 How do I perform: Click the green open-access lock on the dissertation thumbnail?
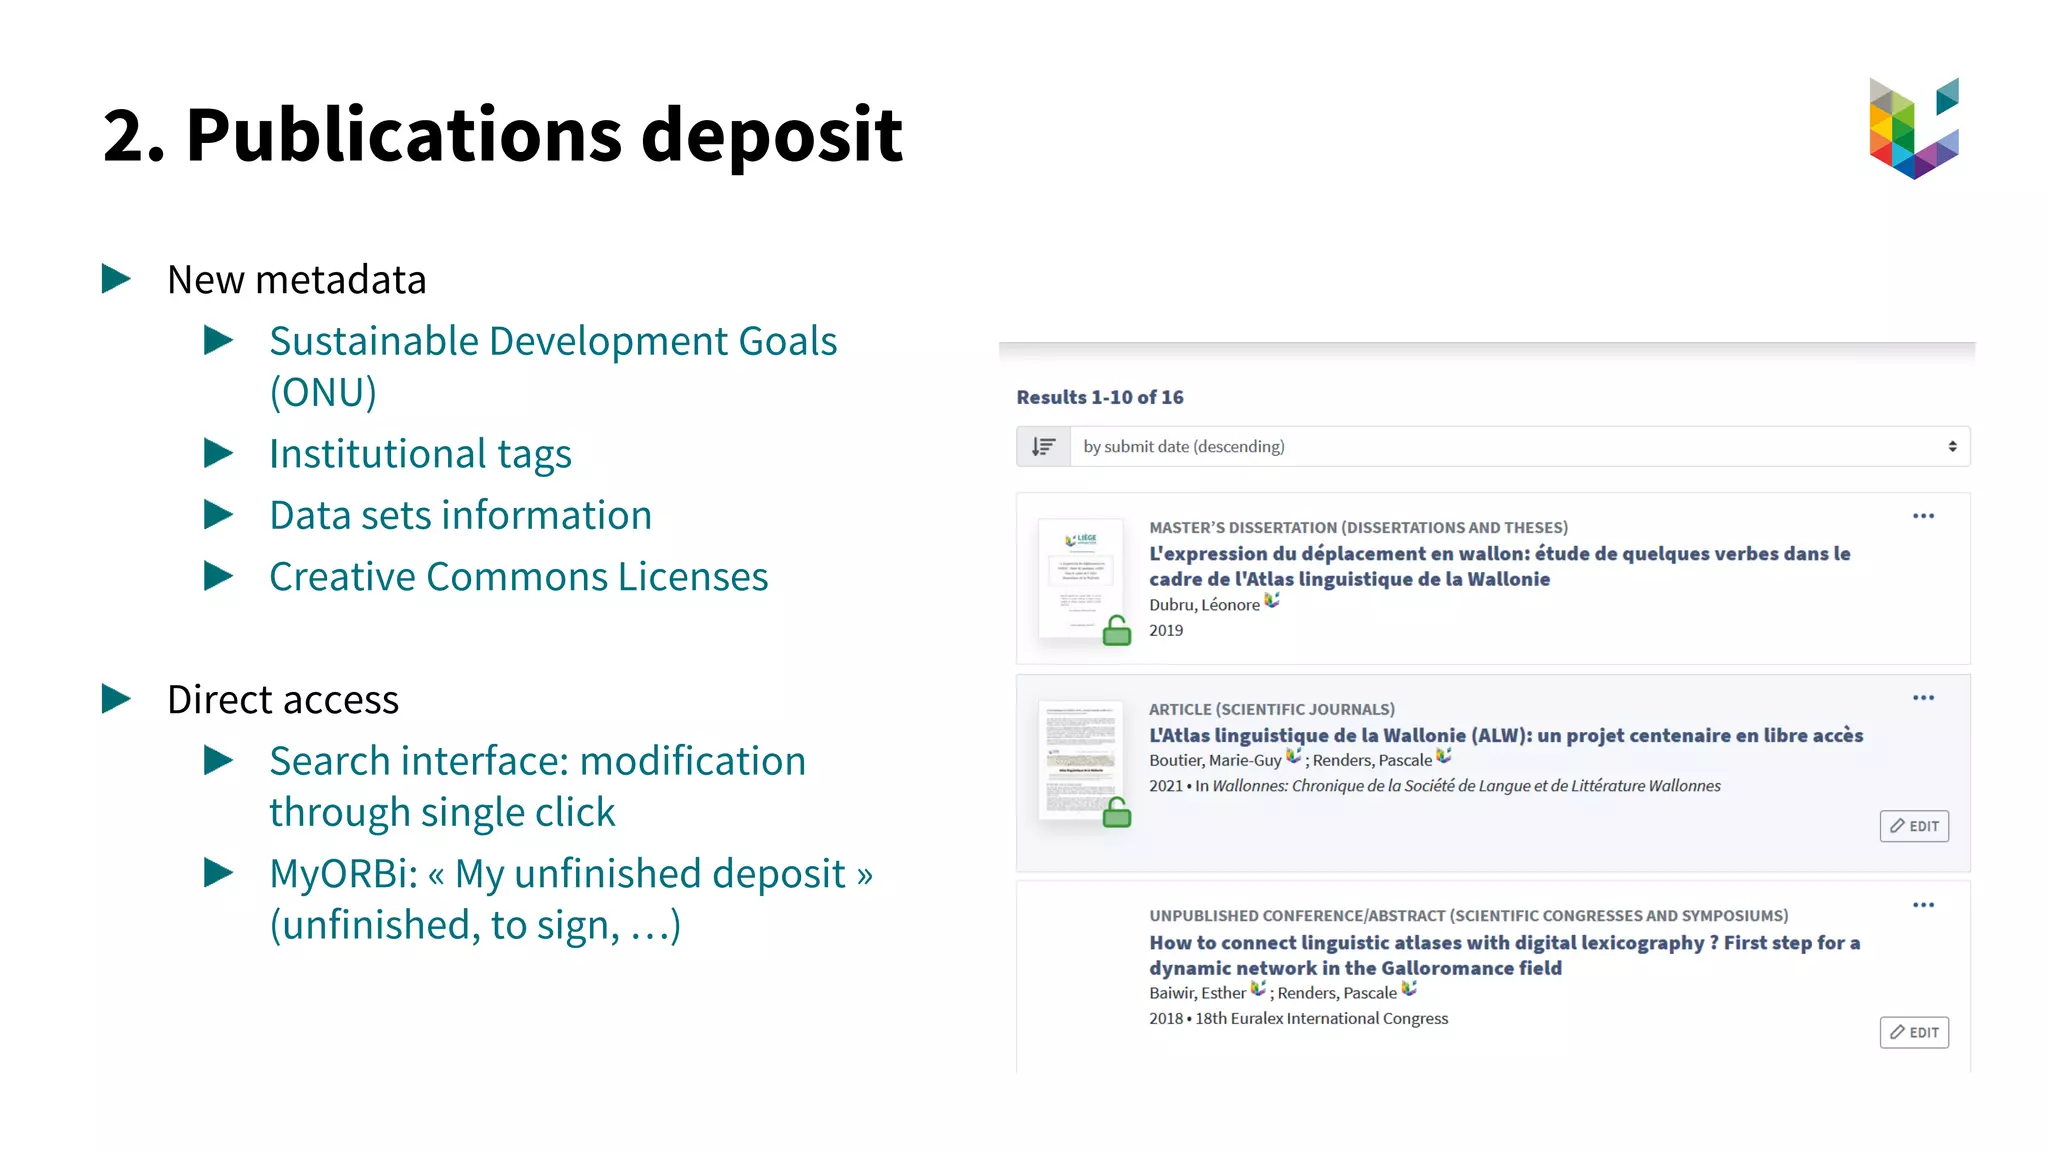[x=1117, y=631]
